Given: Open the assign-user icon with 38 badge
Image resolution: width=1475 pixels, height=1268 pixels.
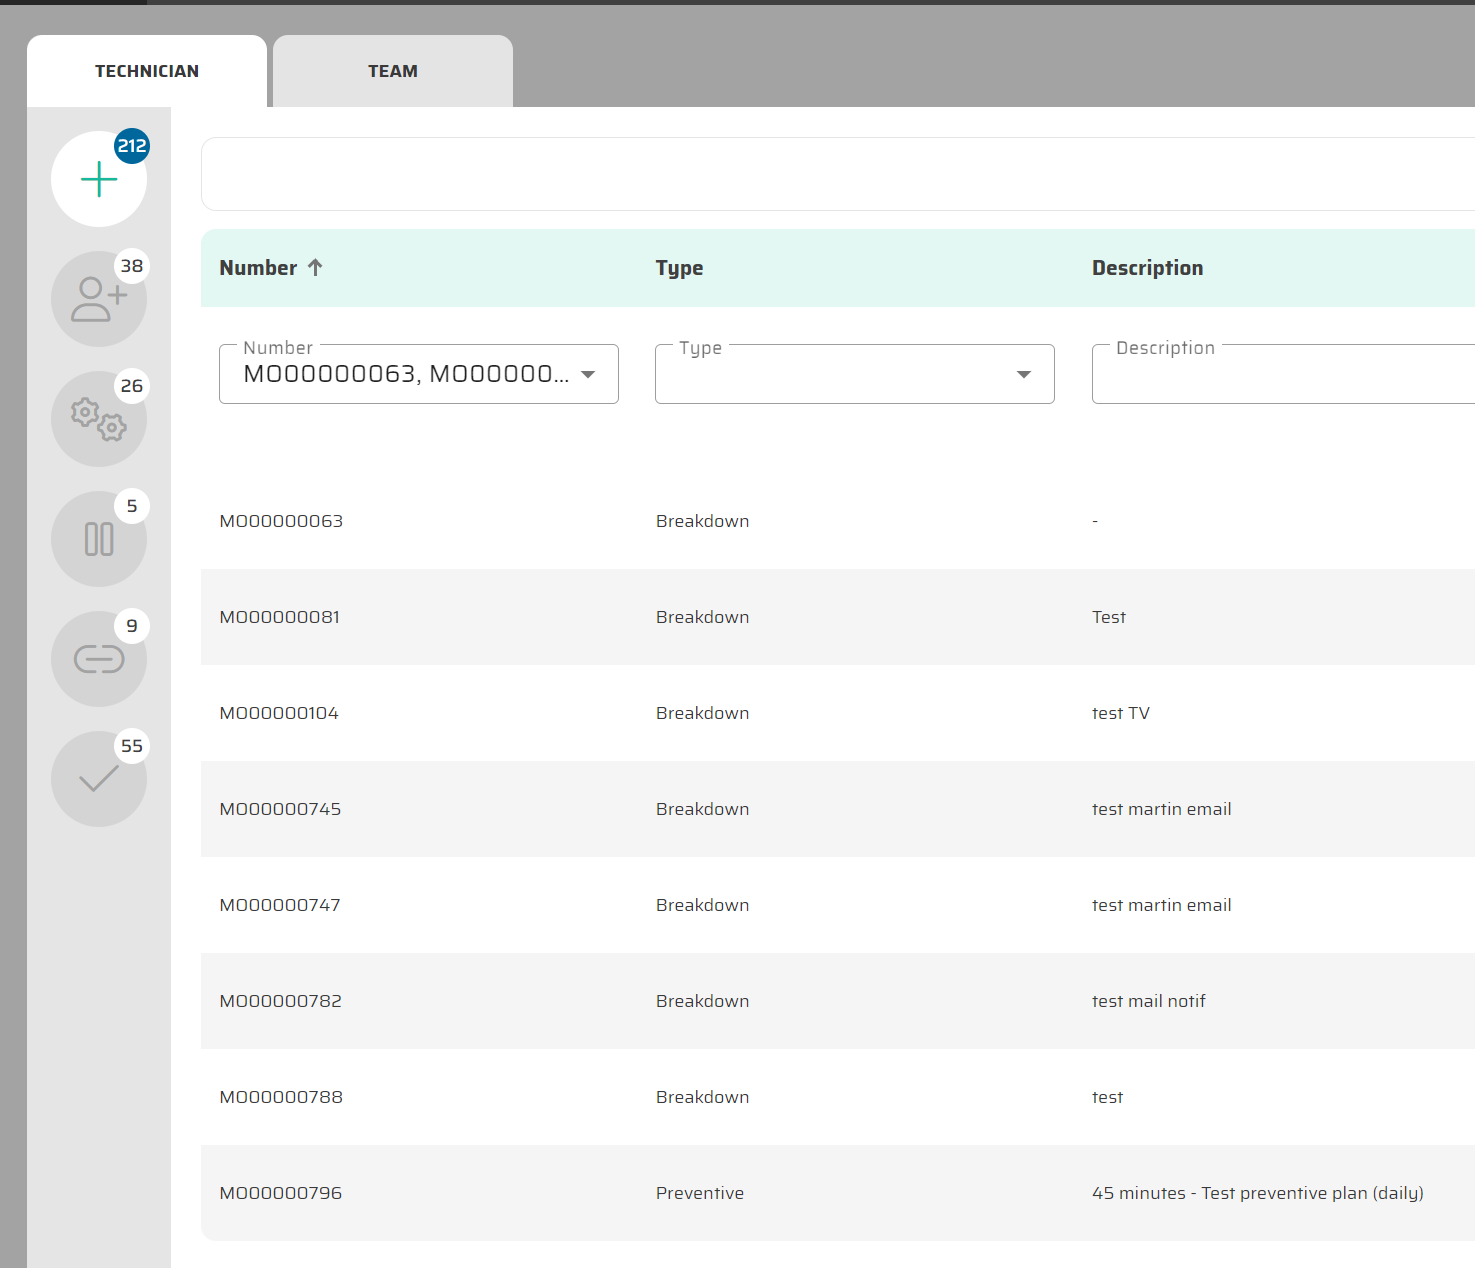Looking at the screenshot, I should 99,299.
